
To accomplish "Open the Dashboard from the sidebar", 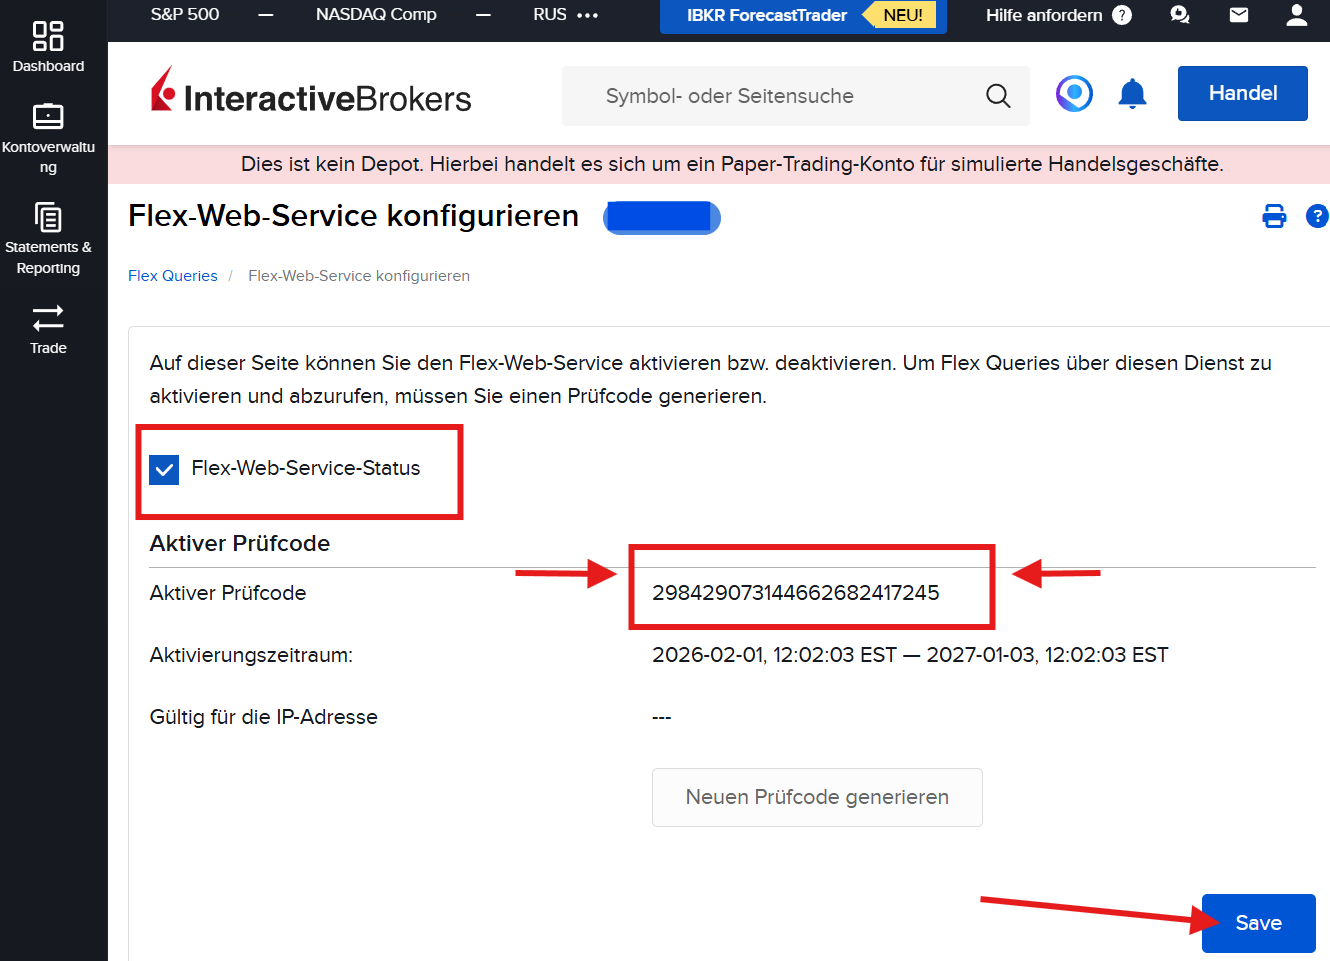I will [48, 45].
